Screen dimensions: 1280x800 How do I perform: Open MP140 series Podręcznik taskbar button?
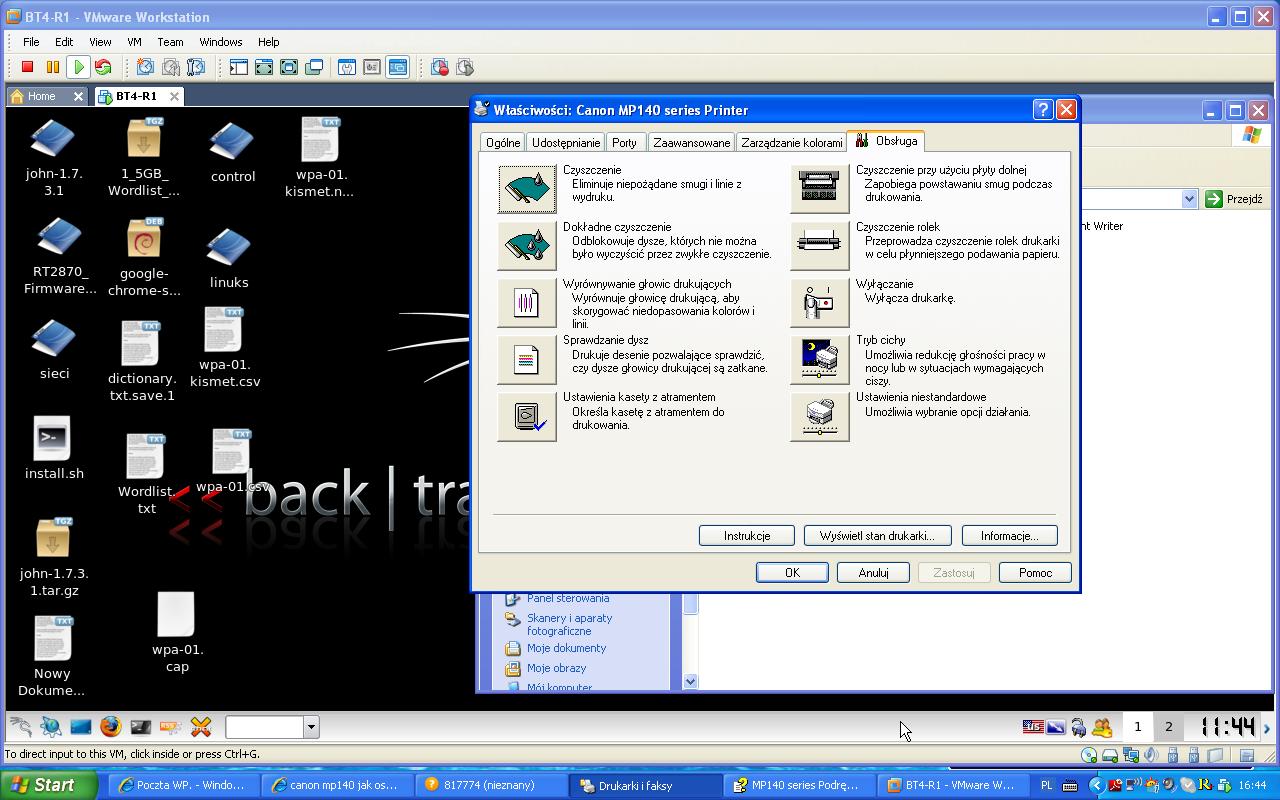800,785
